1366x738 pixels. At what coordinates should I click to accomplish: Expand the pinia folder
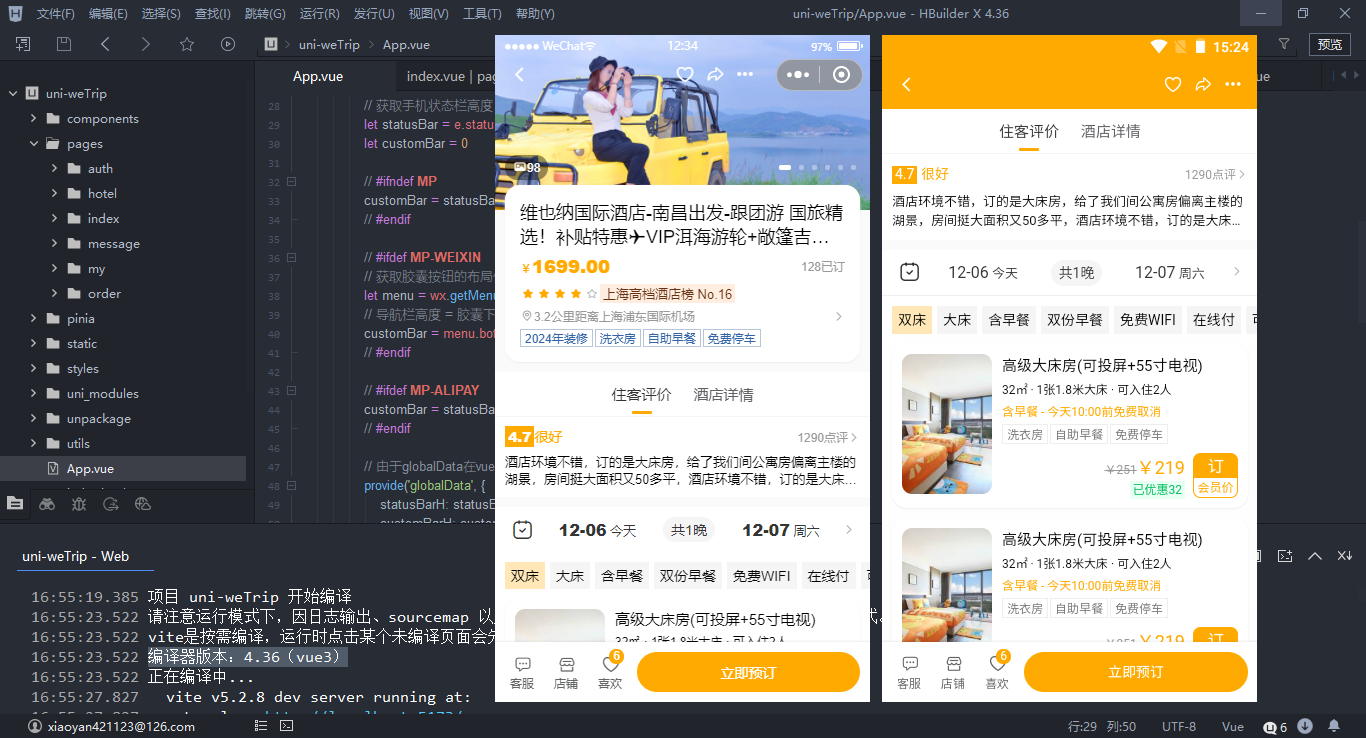point(34,319)
